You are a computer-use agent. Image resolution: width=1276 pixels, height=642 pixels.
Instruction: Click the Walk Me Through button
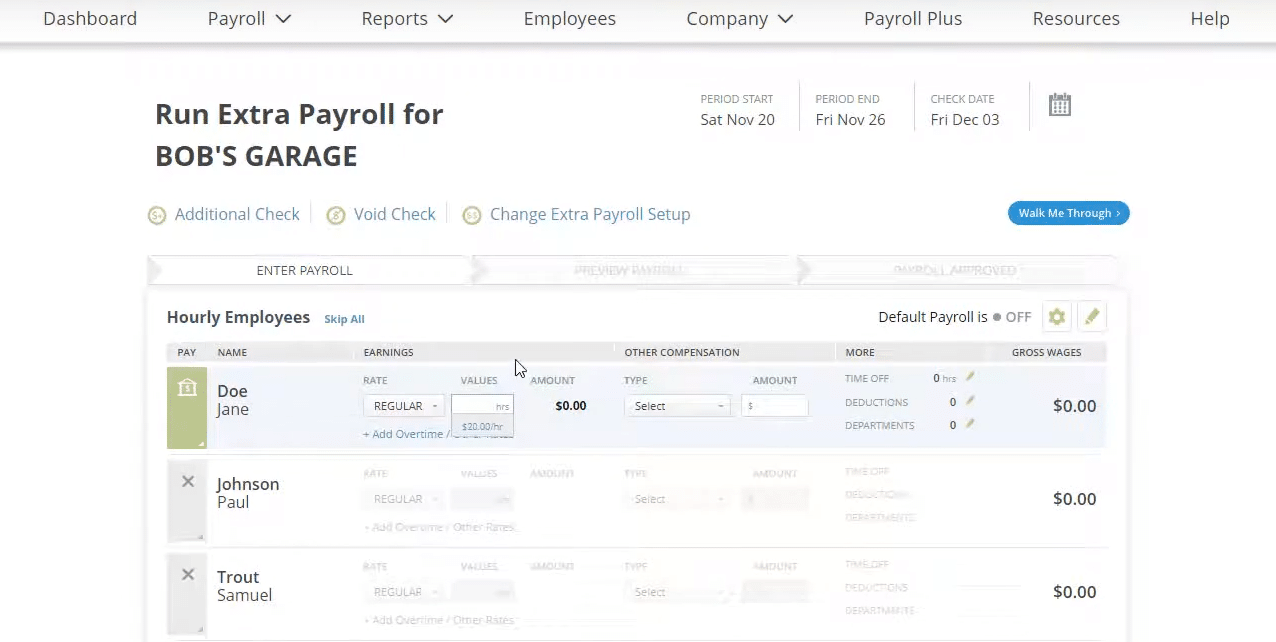click(x=1068, y=213)
